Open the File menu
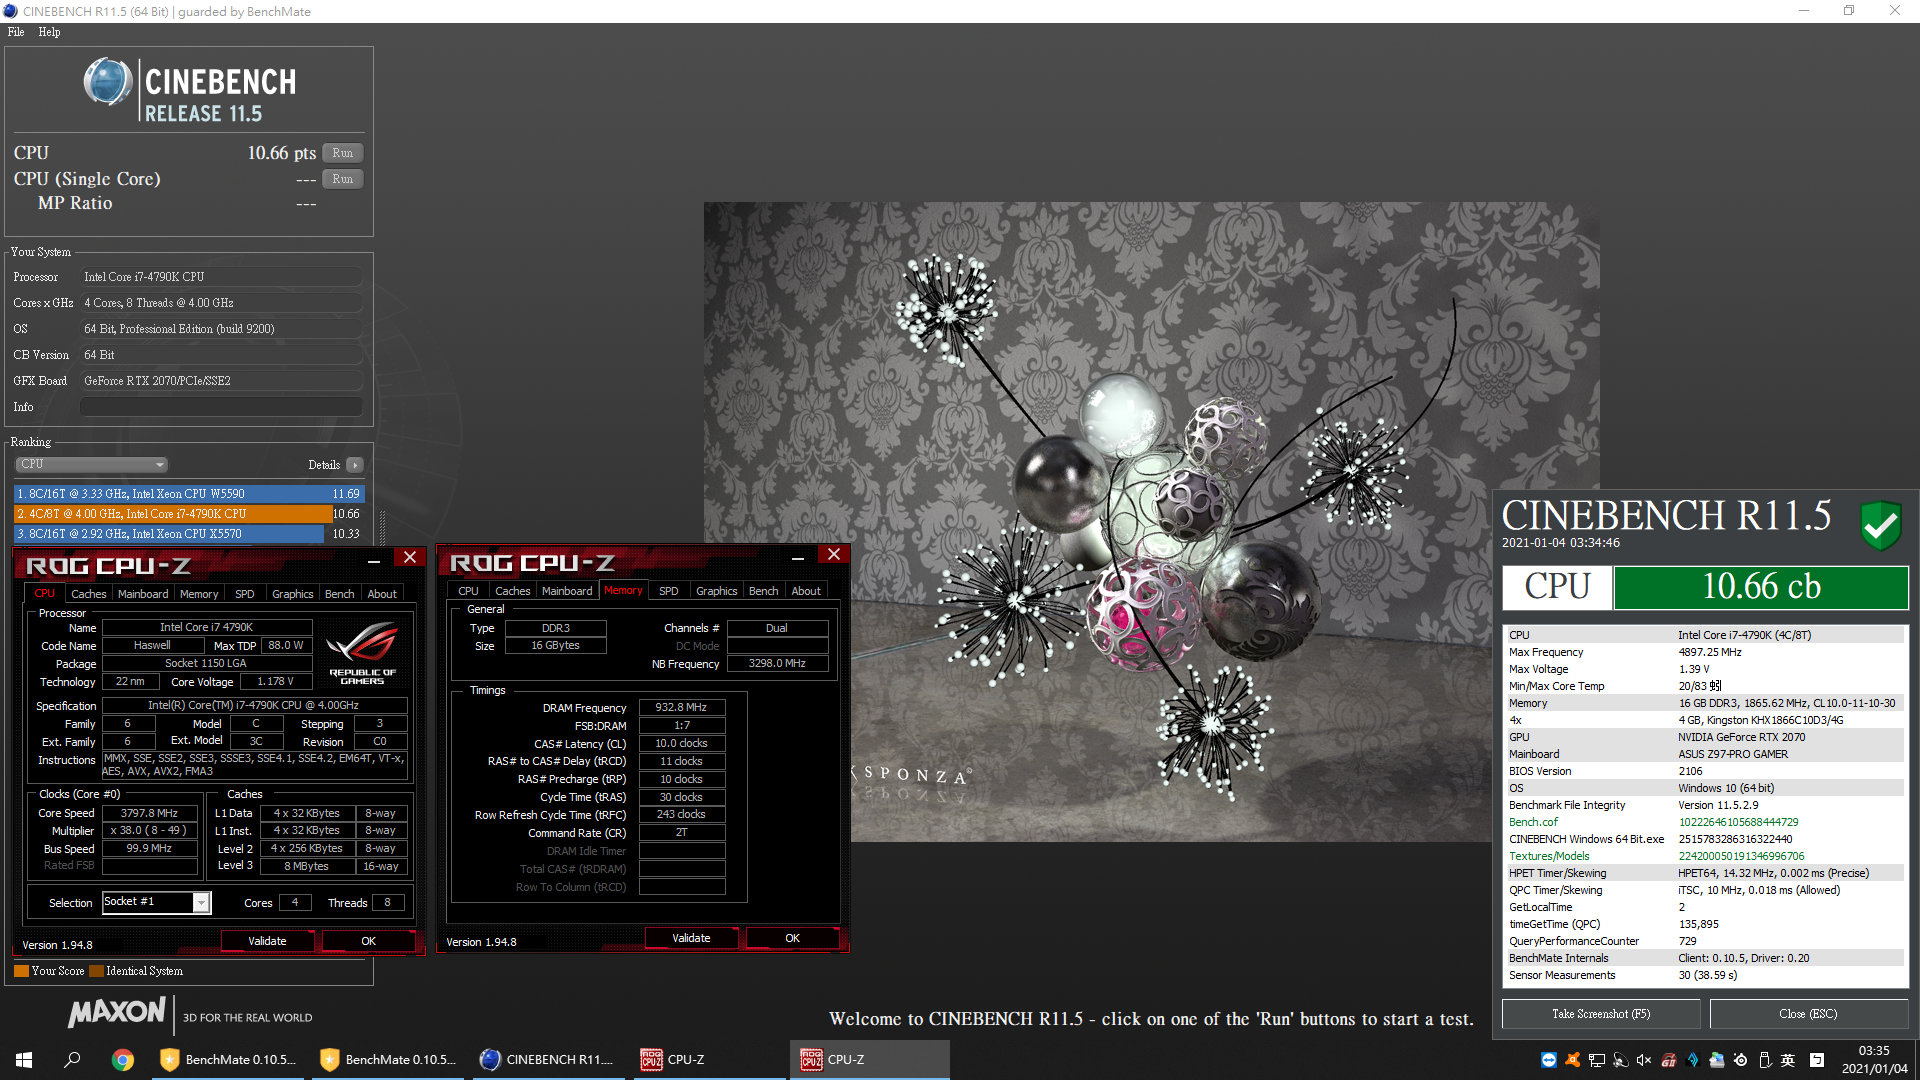The width and height of the screenshot is (1920, 1080). coord(16,32)
